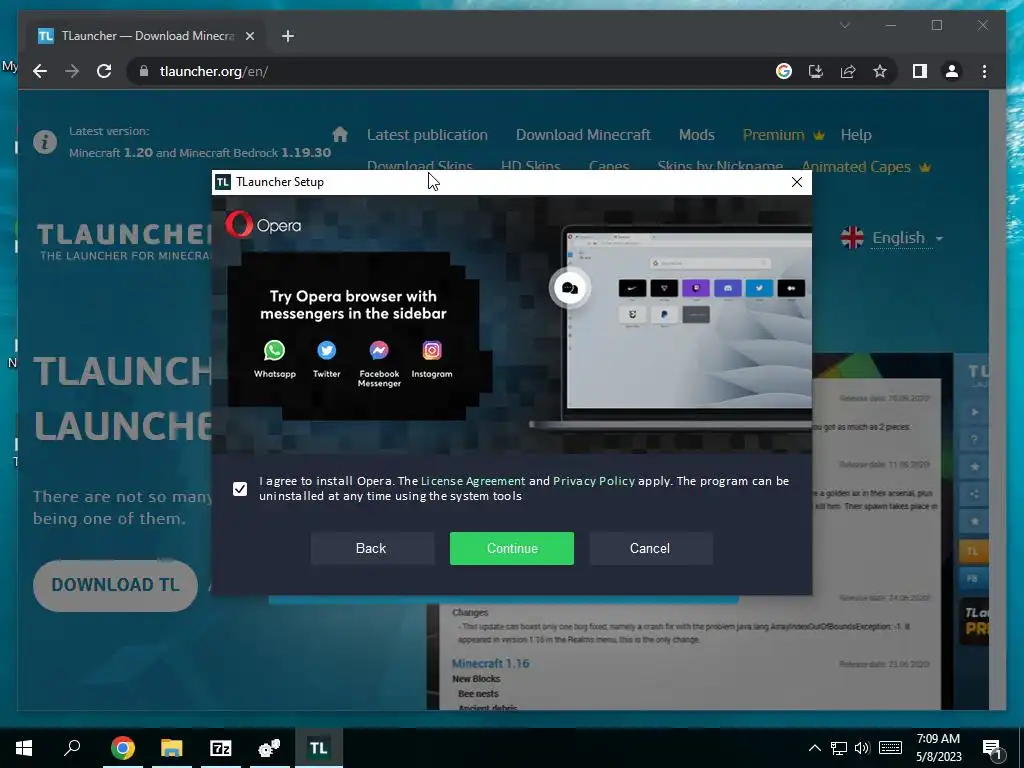Open Chrome profile menu
Viewport: 1024px width, 768px height.
tap(952, 71)
